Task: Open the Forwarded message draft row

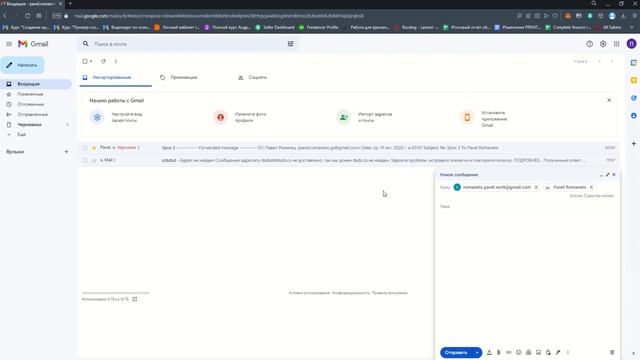Action: click(x=348, y=148)
